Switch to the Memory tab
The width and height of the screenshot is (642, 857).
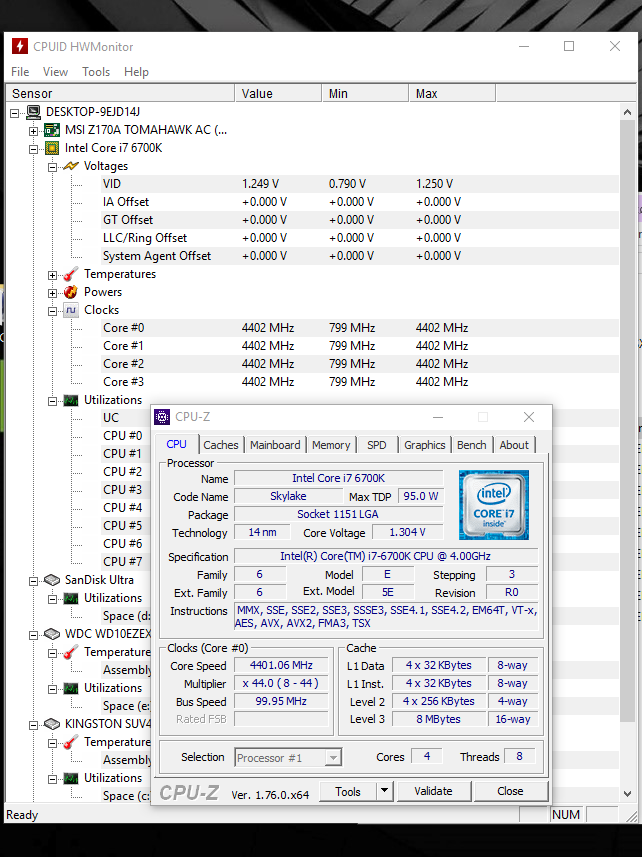click(331, 445)
